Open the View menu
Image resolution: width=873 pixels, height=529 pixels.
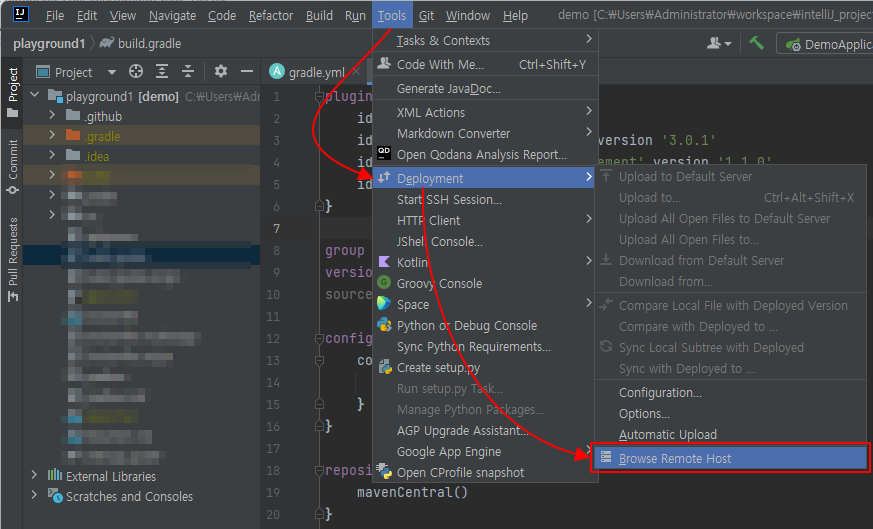click(122, 16)
